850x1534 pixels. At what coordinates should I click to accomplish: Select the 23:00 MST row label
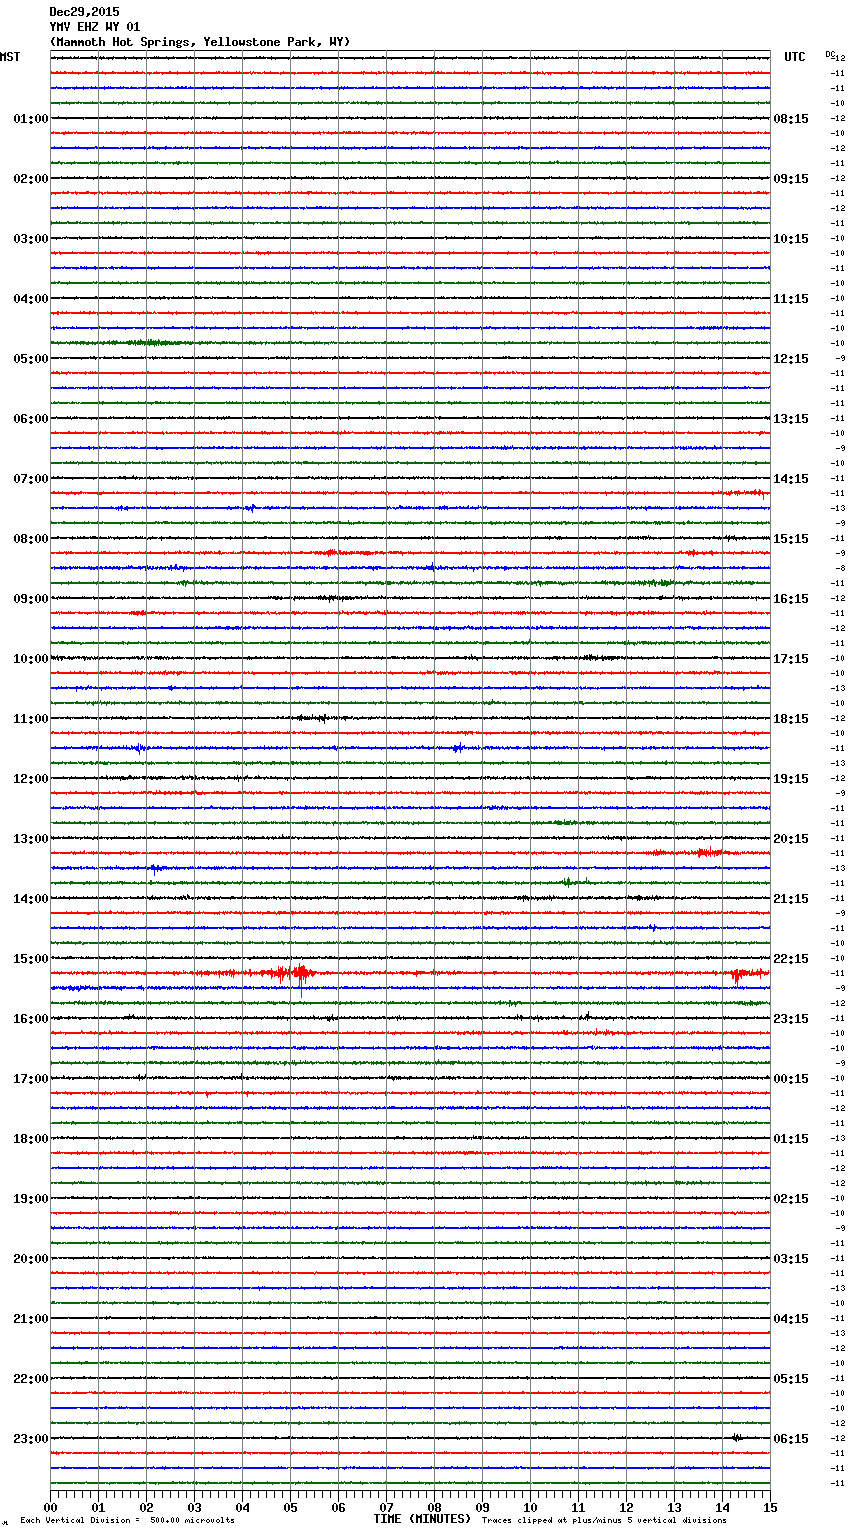click(x=30, y=1438)
